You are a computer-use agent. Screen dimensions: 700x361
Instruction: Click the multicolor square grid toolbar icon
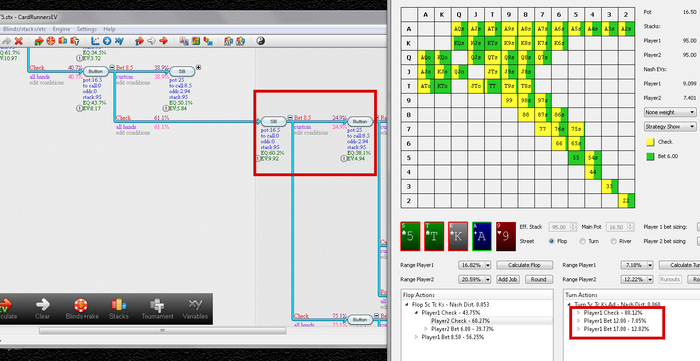[196, 41]
